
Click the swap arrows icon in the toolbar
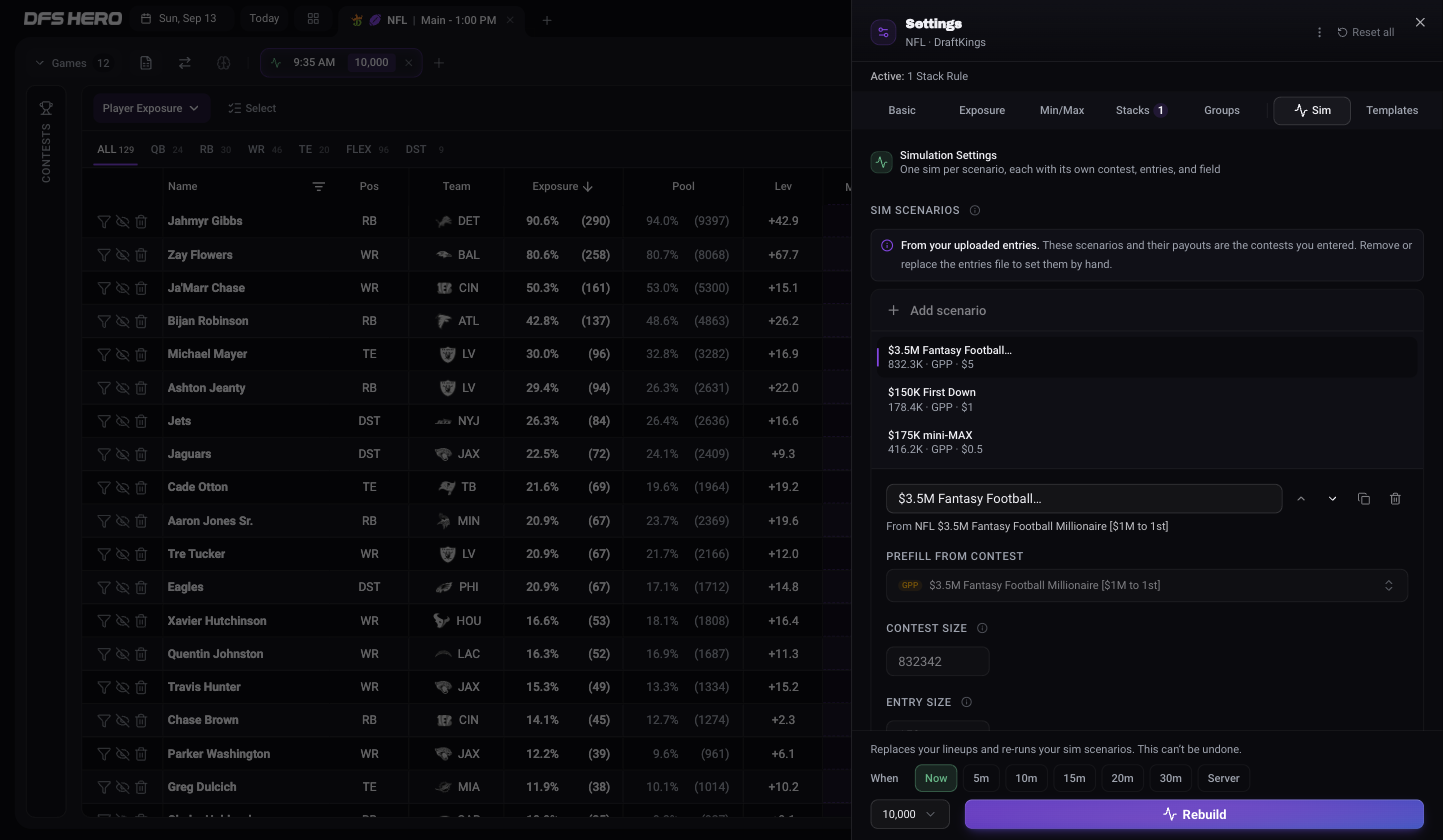tap(185, 63)
